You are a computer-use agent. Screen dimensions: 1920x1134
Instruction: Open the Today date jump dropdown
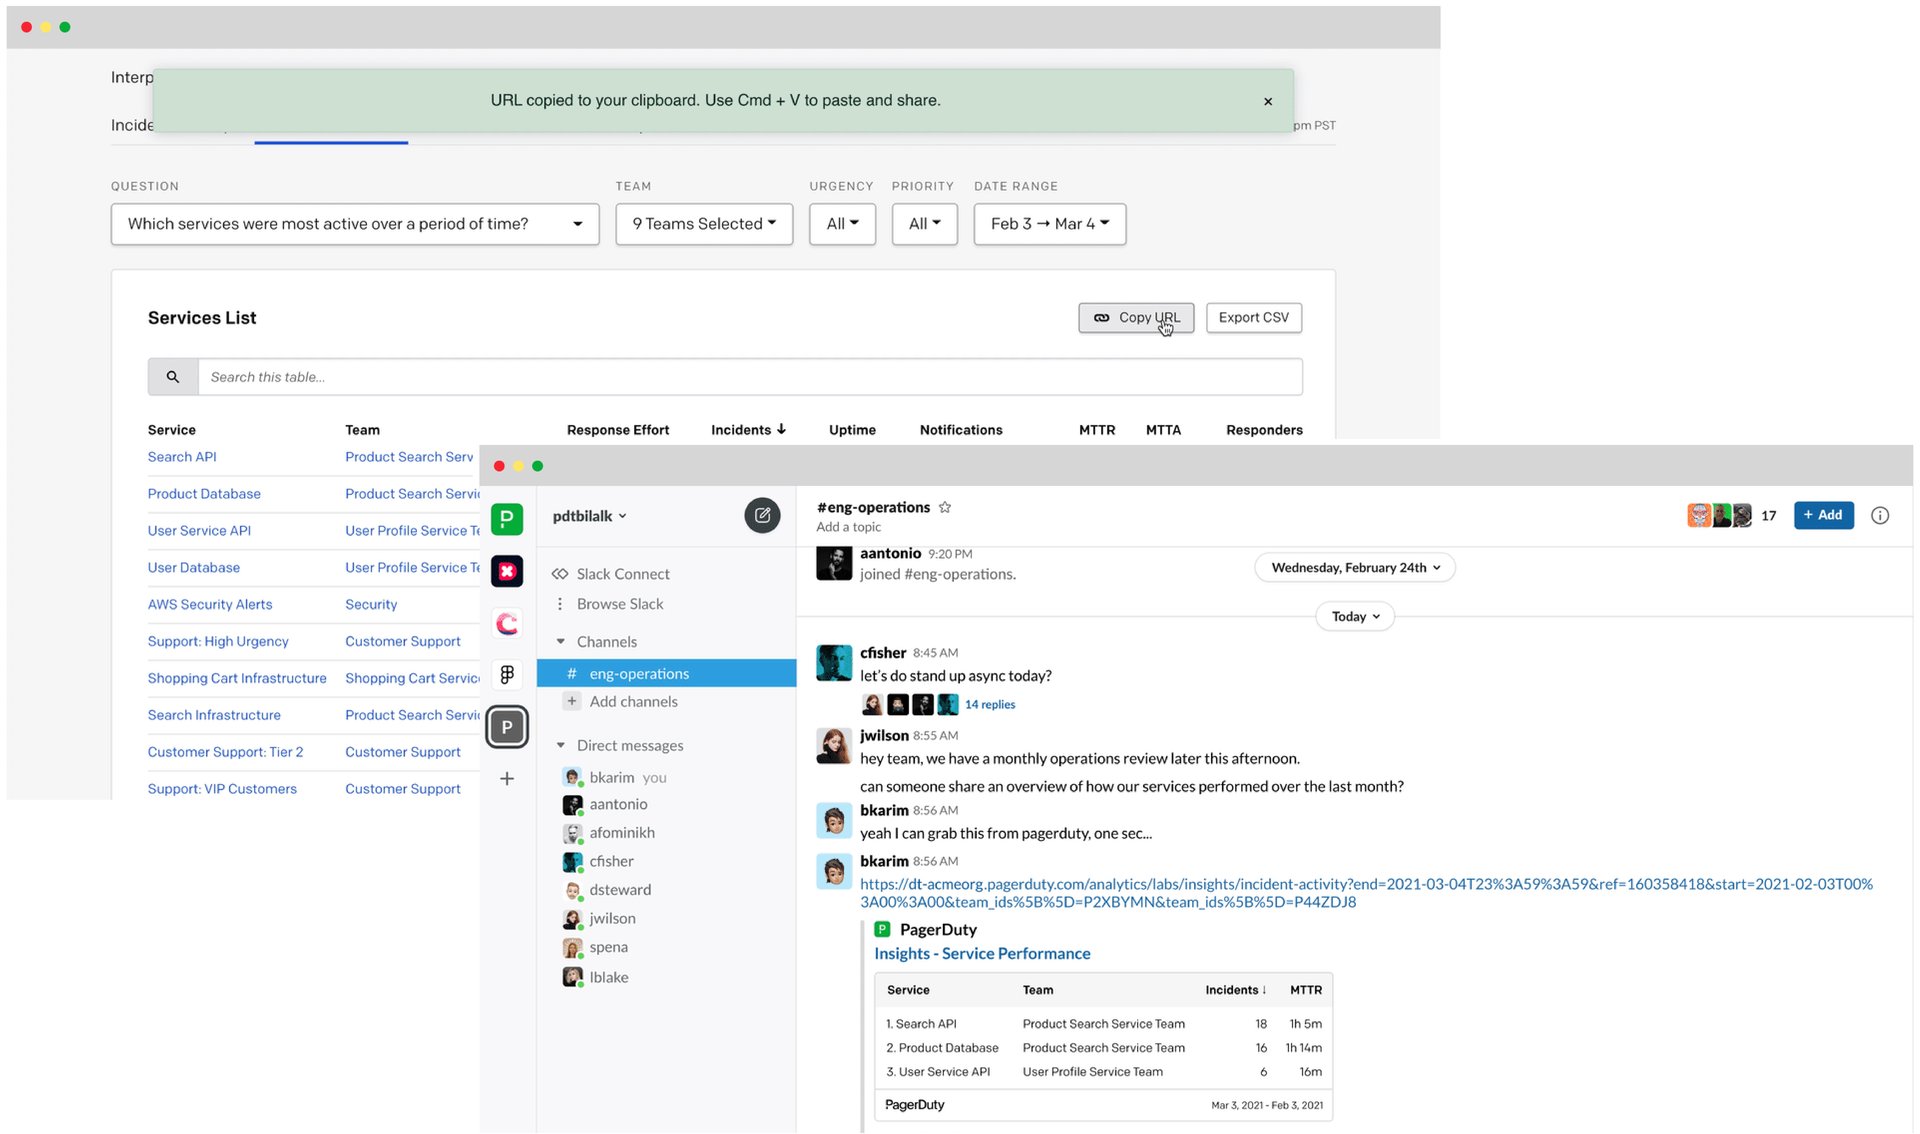(1355, 617)
